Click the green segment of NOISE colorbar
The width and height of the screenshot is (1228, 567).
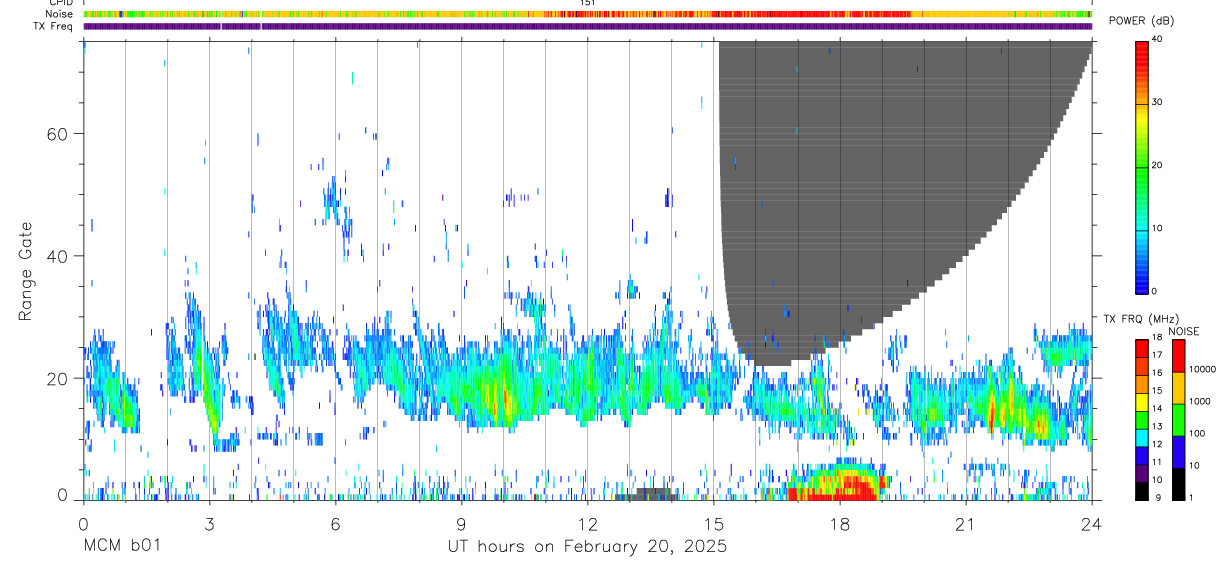click(x=1176, y=420)
